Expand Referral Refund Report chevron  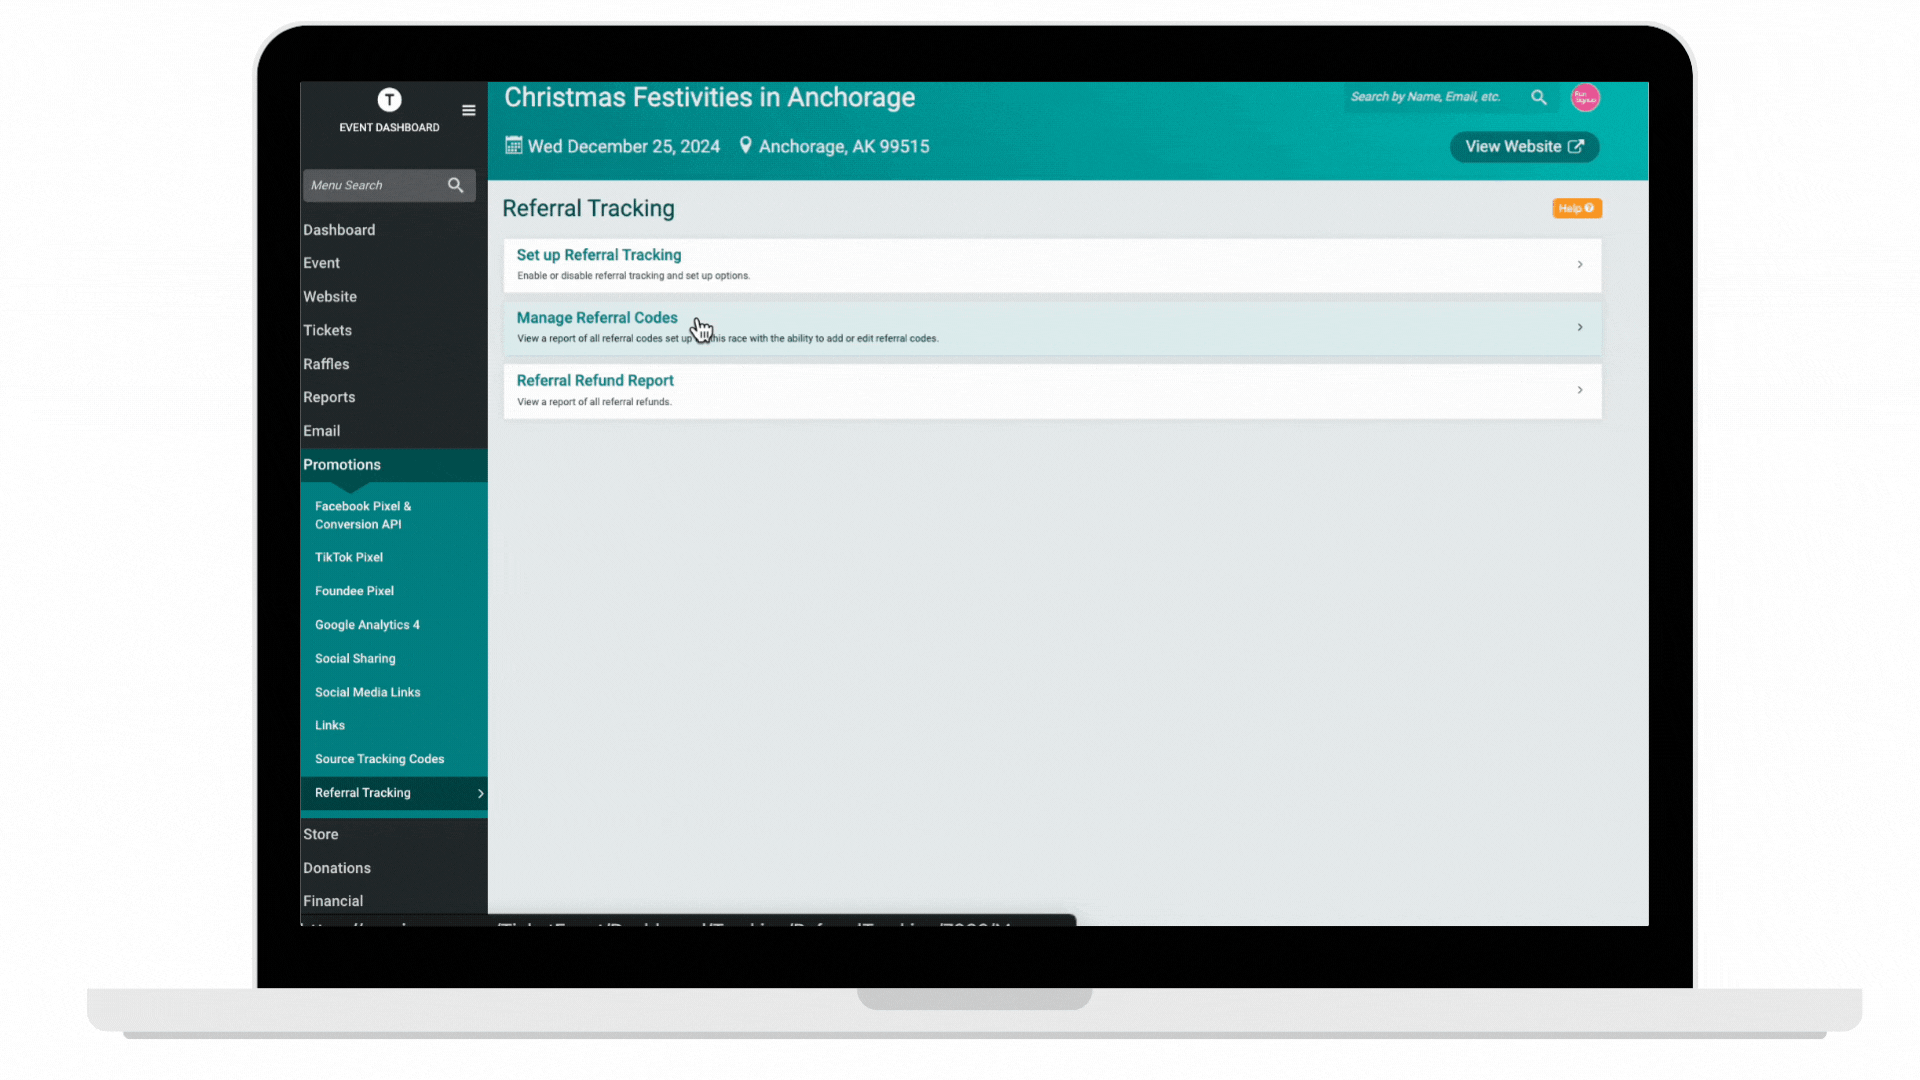(x=1580, y=390)
